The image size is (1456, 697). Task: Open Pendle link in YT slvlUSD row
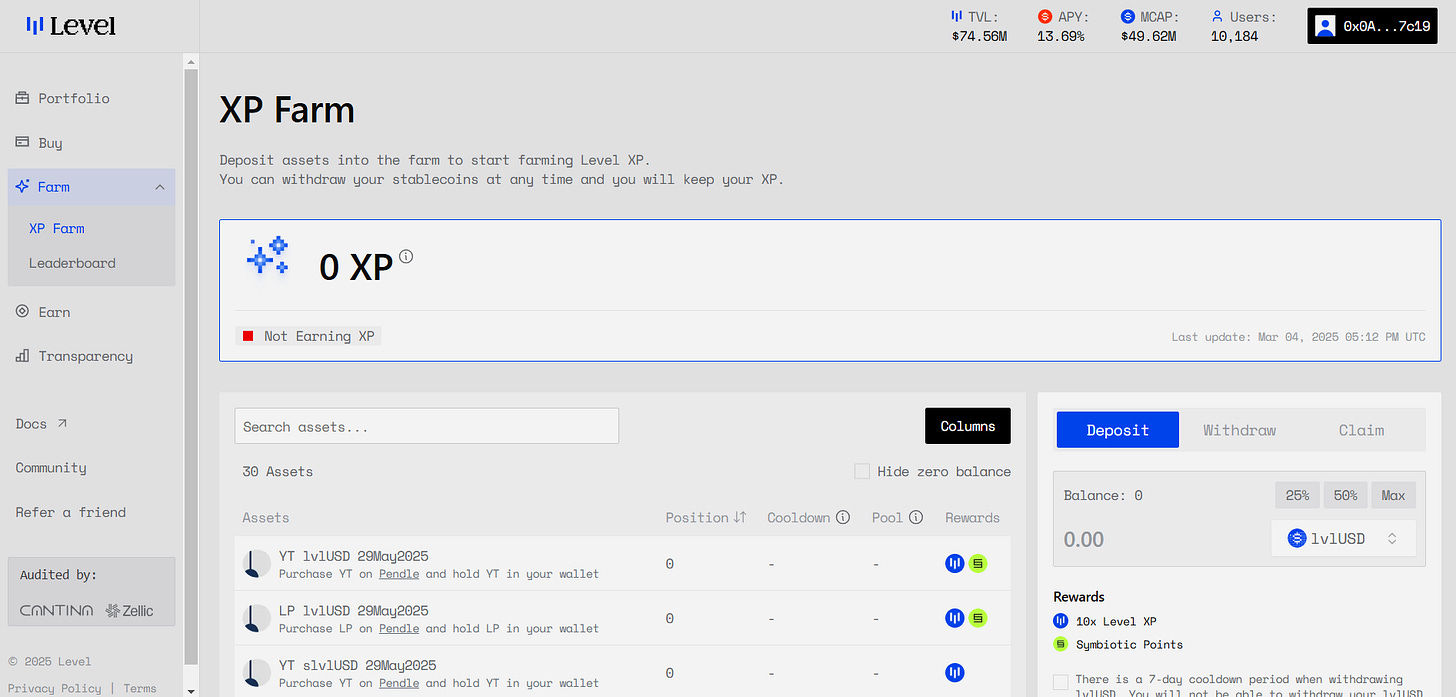tap(399, 683)
